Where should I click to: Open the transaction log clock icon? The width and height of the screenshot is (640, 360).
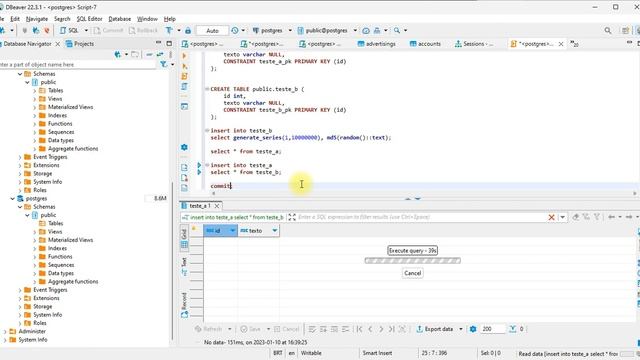pos(235,30)
